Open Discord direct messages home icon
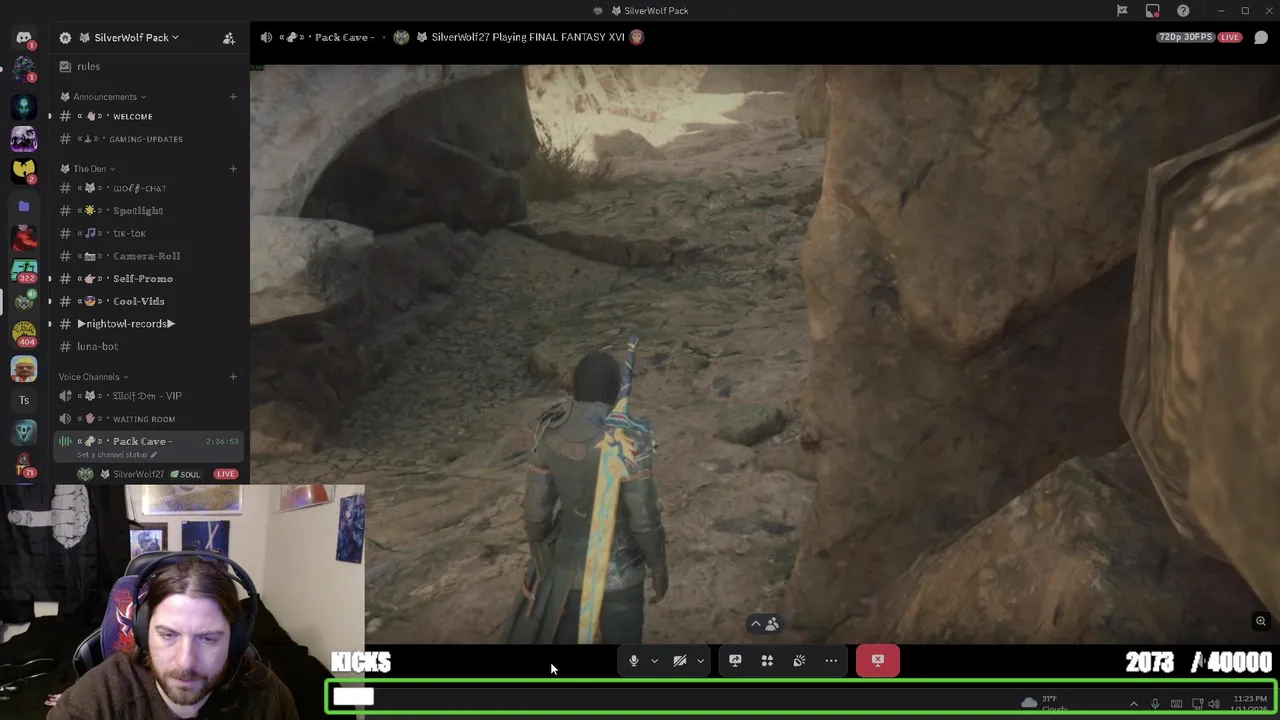Image resolution: width=1280 pixels, height=720 pixels. pyautogui.click(x=24, y=38)
